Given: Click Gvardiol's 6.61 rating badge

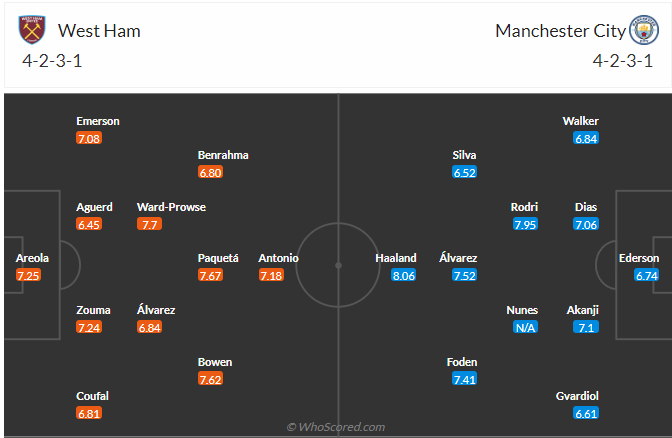Looking at the screenshot, I should [586, 413].
